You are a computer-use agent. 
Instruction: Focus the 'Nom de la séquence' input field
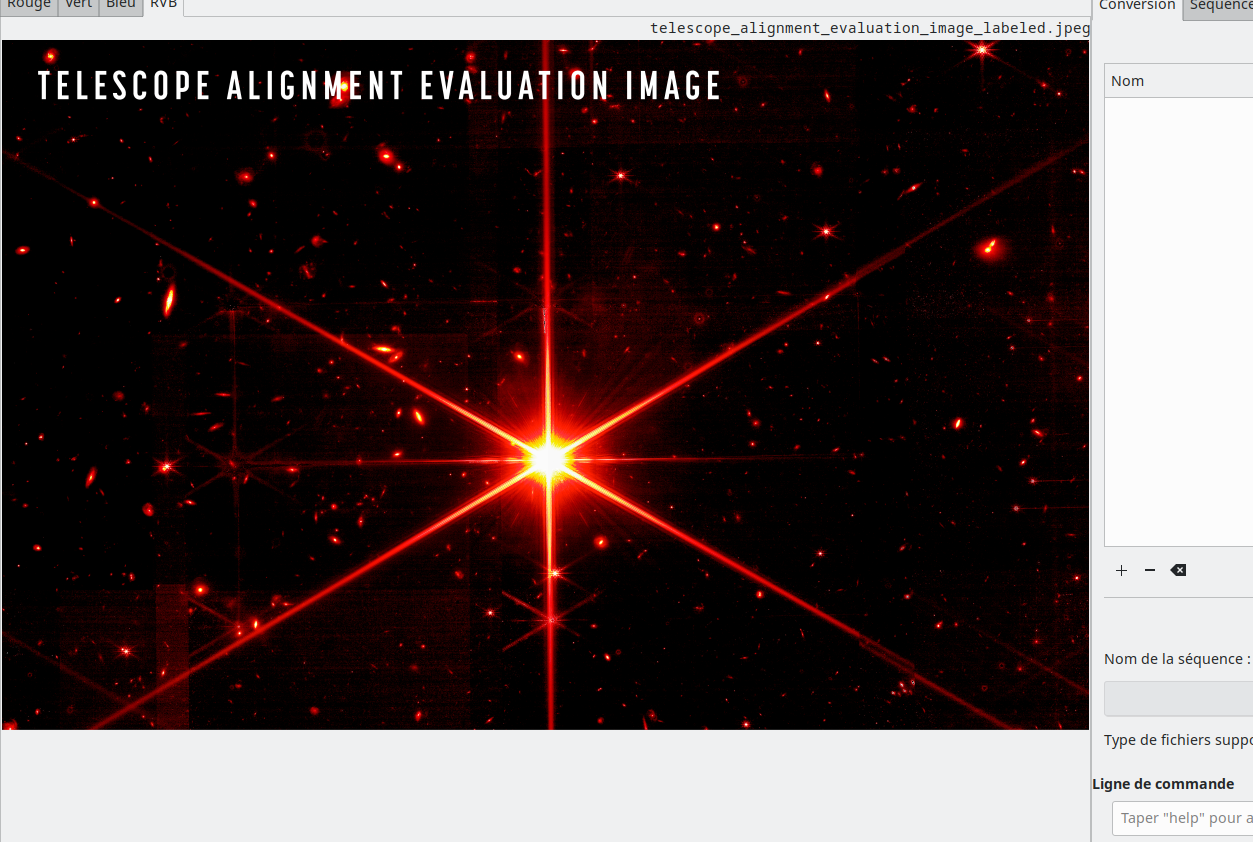1178,698
